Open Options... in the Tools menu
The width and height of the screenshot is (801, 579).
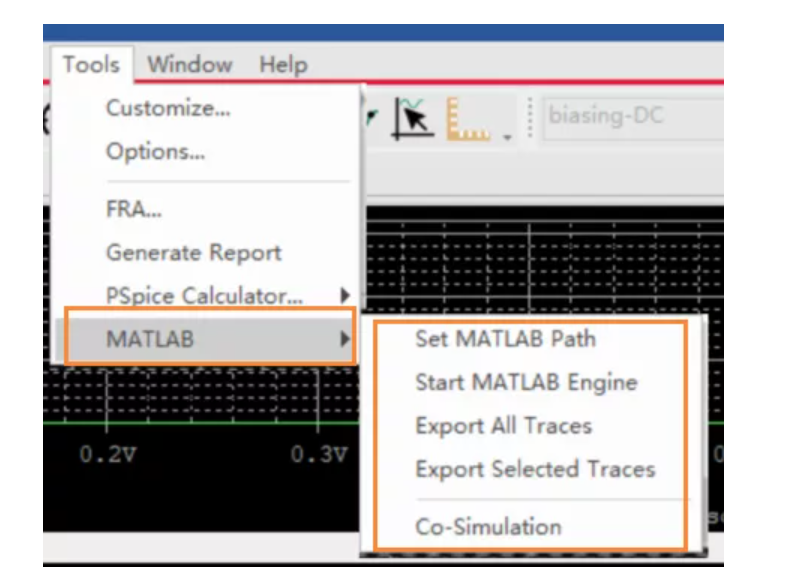point(155,151)
